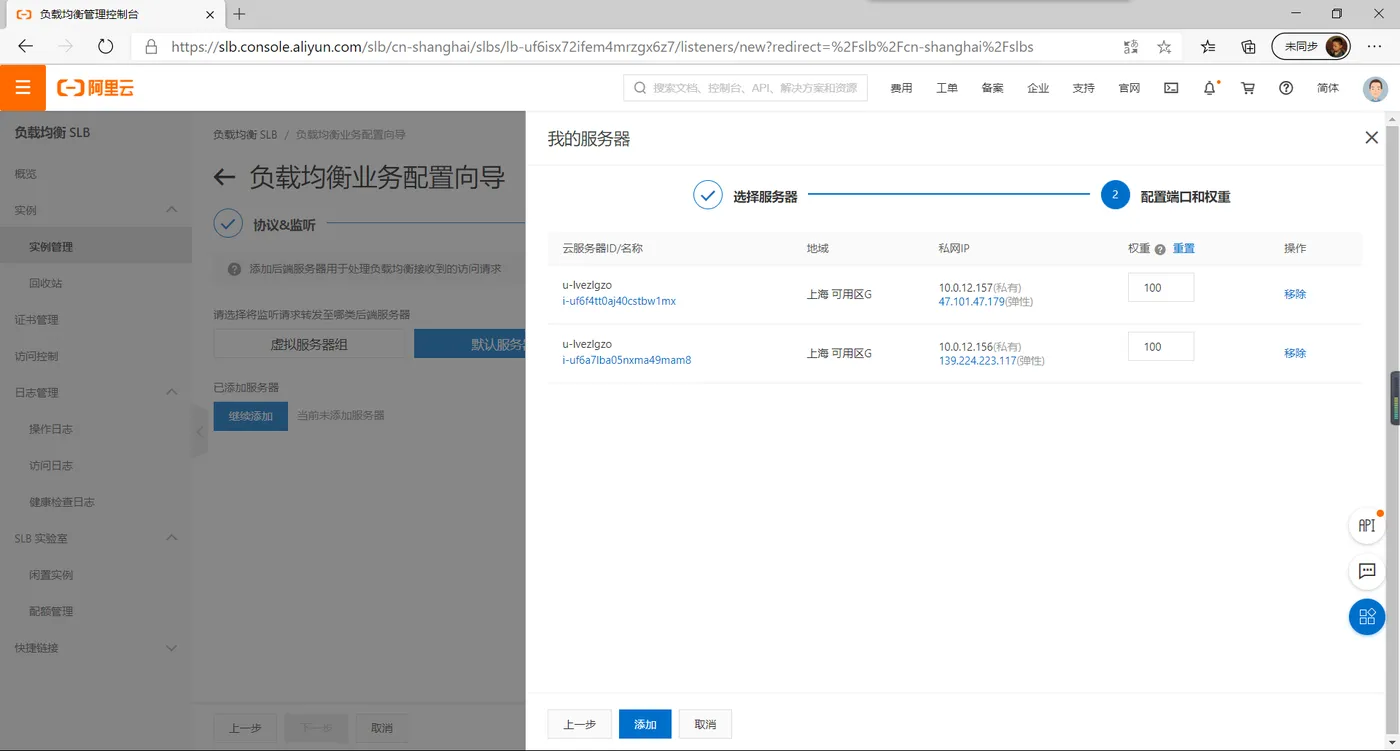Add this page to favorites star
The height and width of the screenshot is (751, 1400).
tap(1164, 46)
